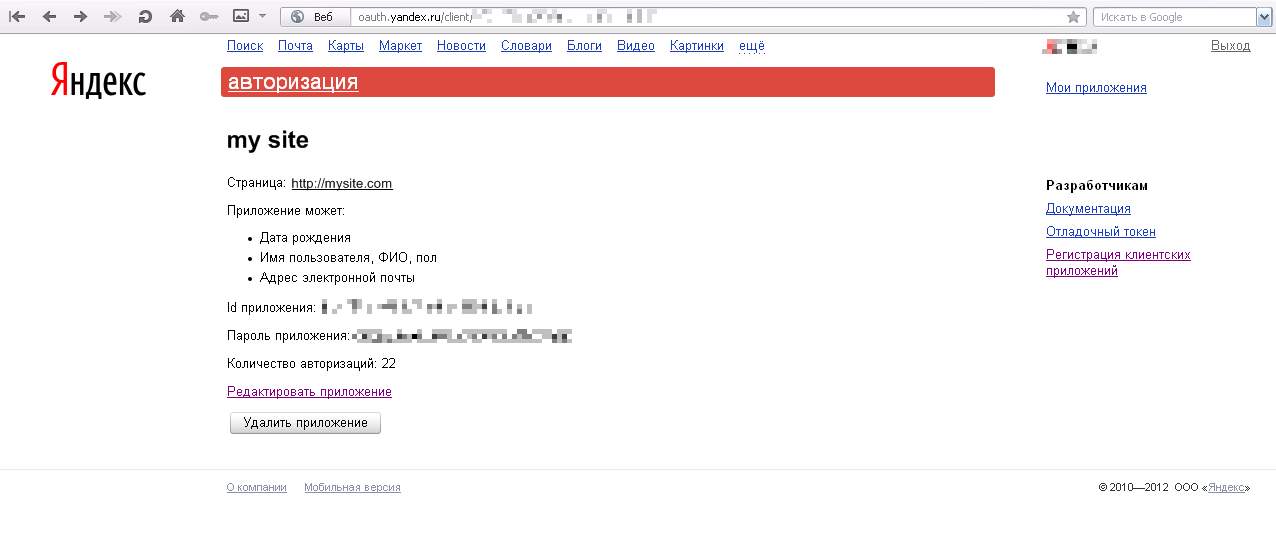Open the Карты link
The width and height of the screenshot is (1276, 535).
[346, 46]
